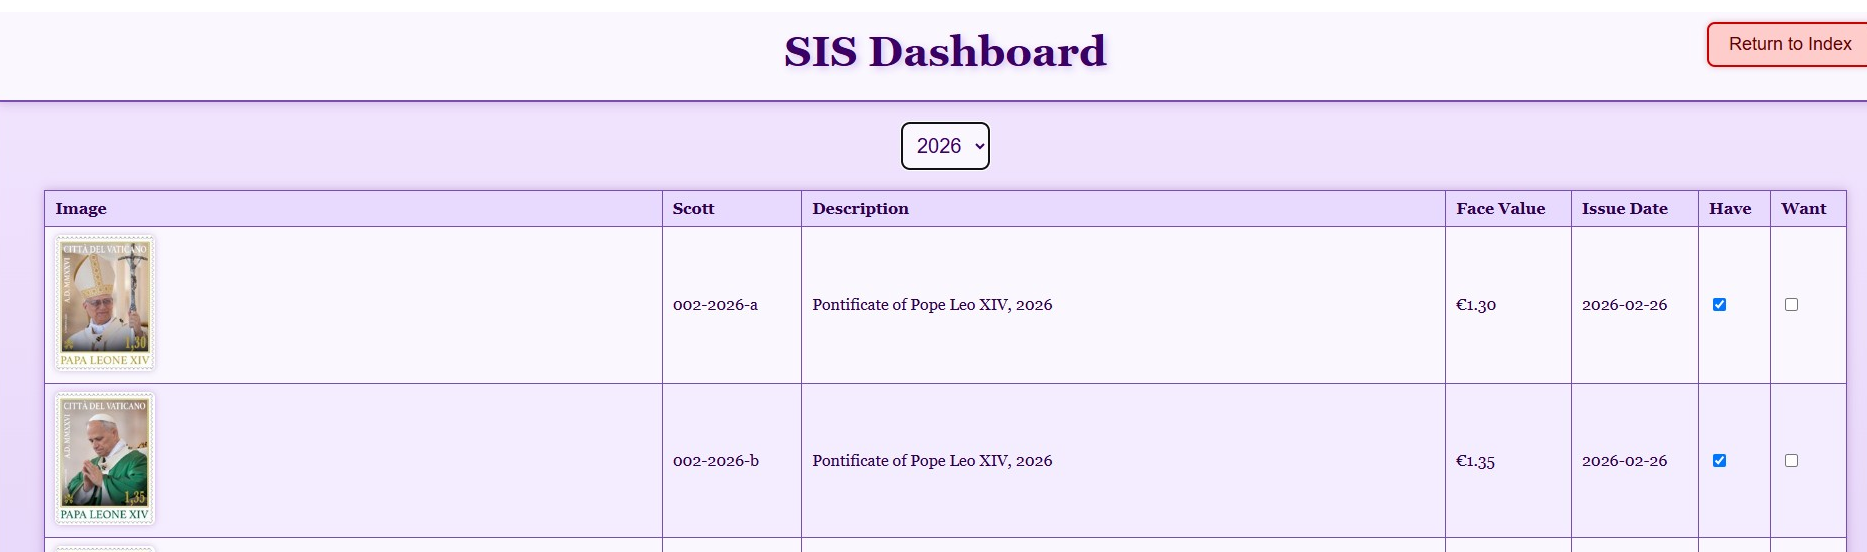Open the €1.30 Papa Leone XIV stamp image
Screen dimensions: 1867x552
point(105,303)
